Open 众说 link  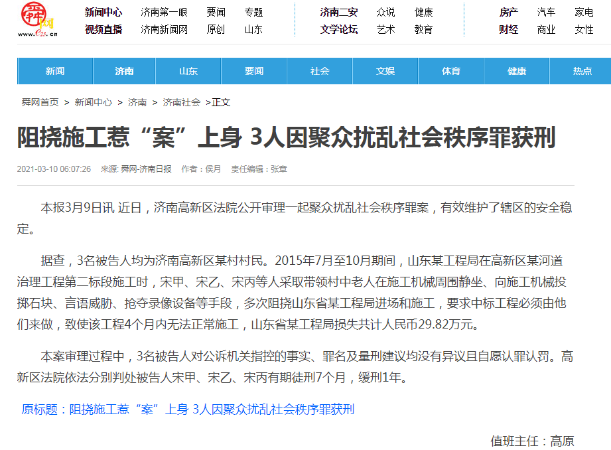click(x=386, y=12)
